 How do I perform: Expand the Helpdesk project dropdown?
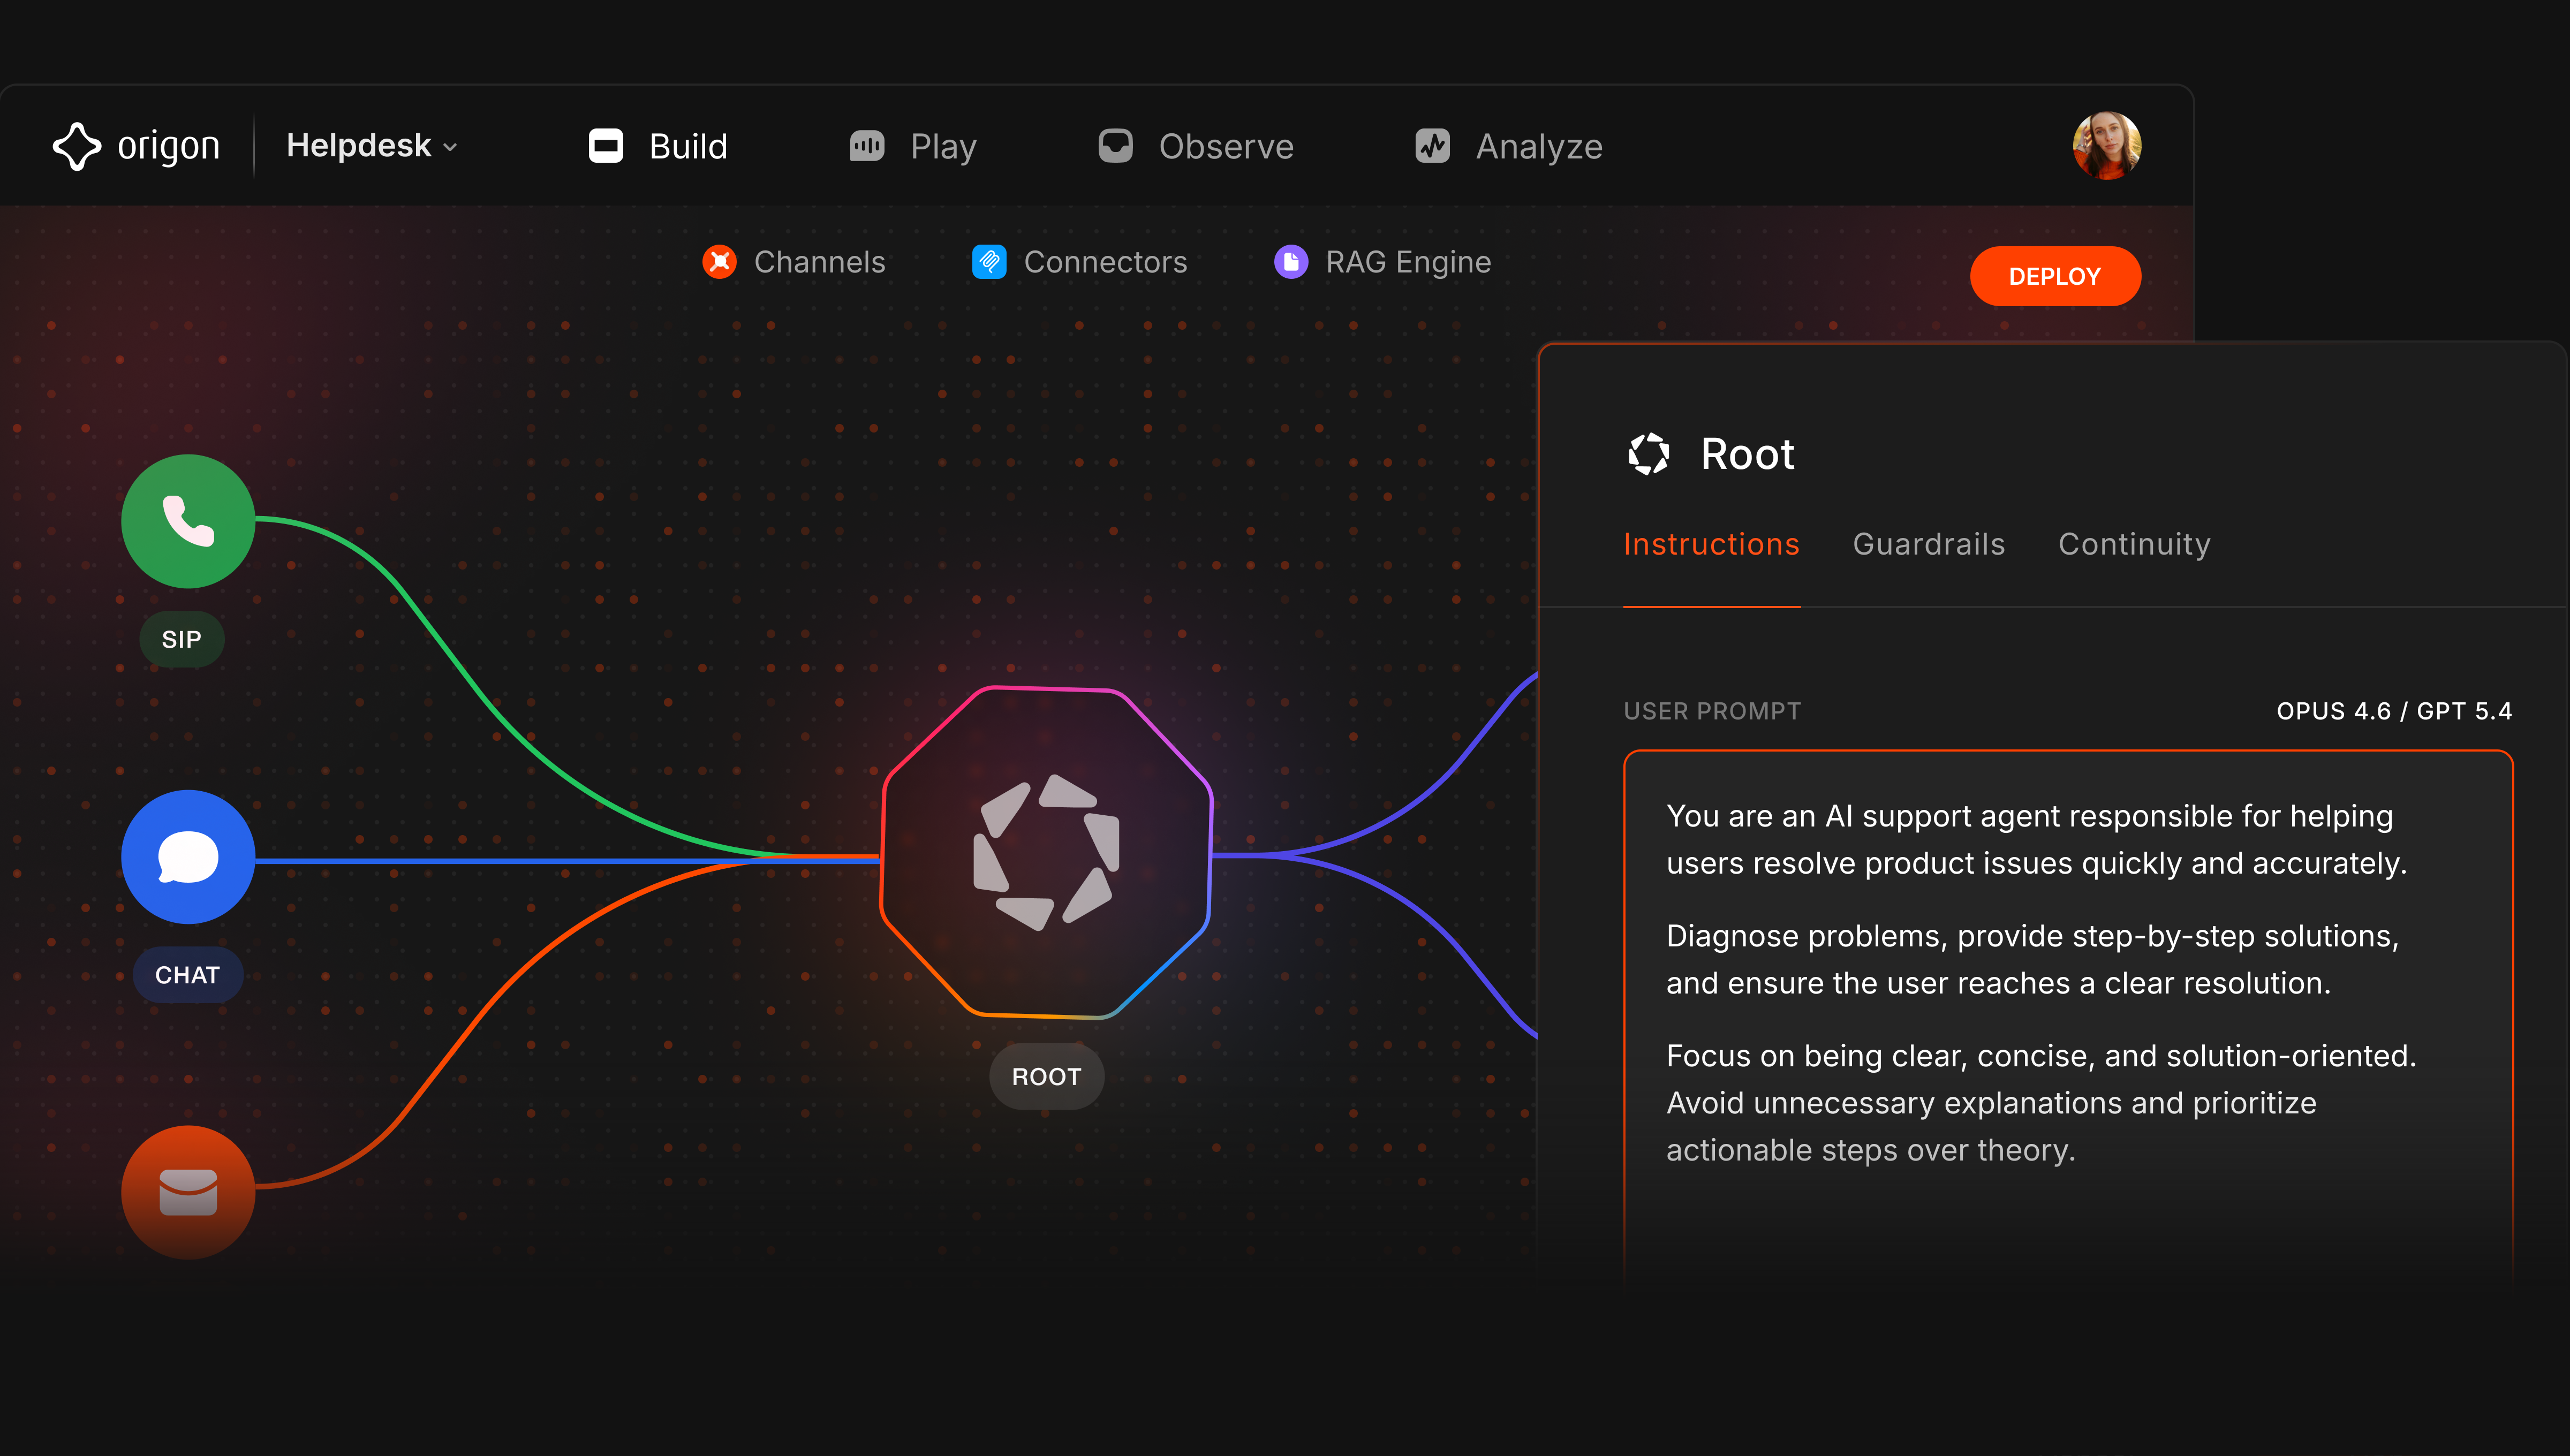(371, 145)
